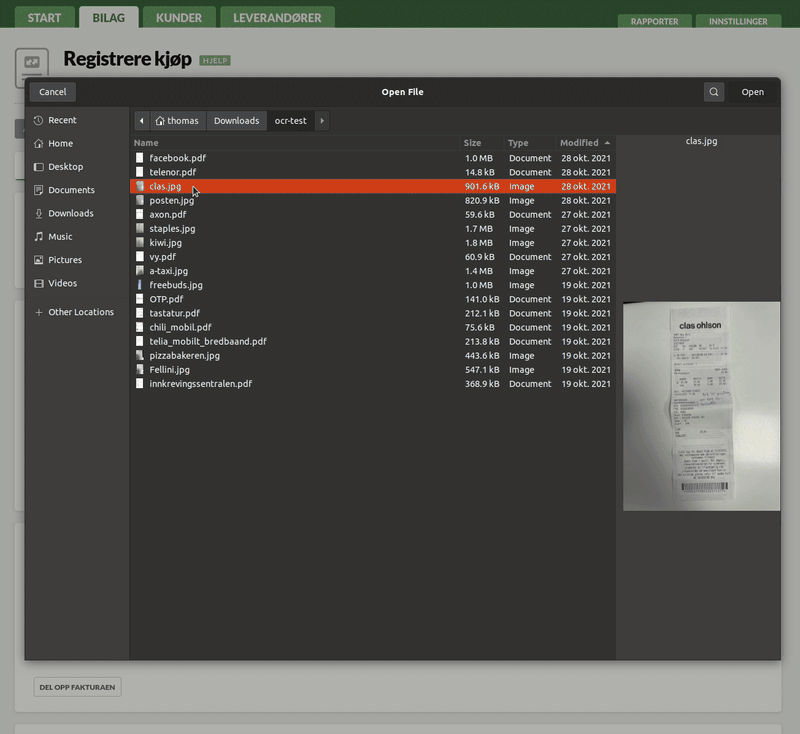Click the DEL OPP FAKTURAEN button
The image size is (800, 734).
[x=78, y=687]
